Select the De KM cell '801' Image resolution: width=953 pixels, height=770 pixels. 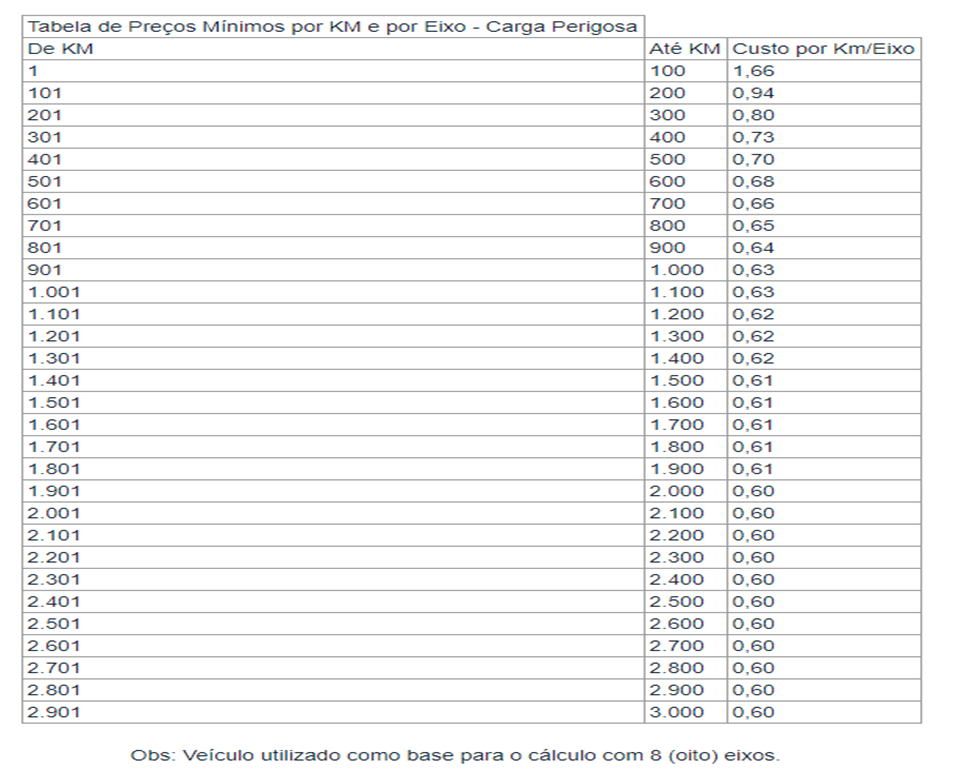333,248
